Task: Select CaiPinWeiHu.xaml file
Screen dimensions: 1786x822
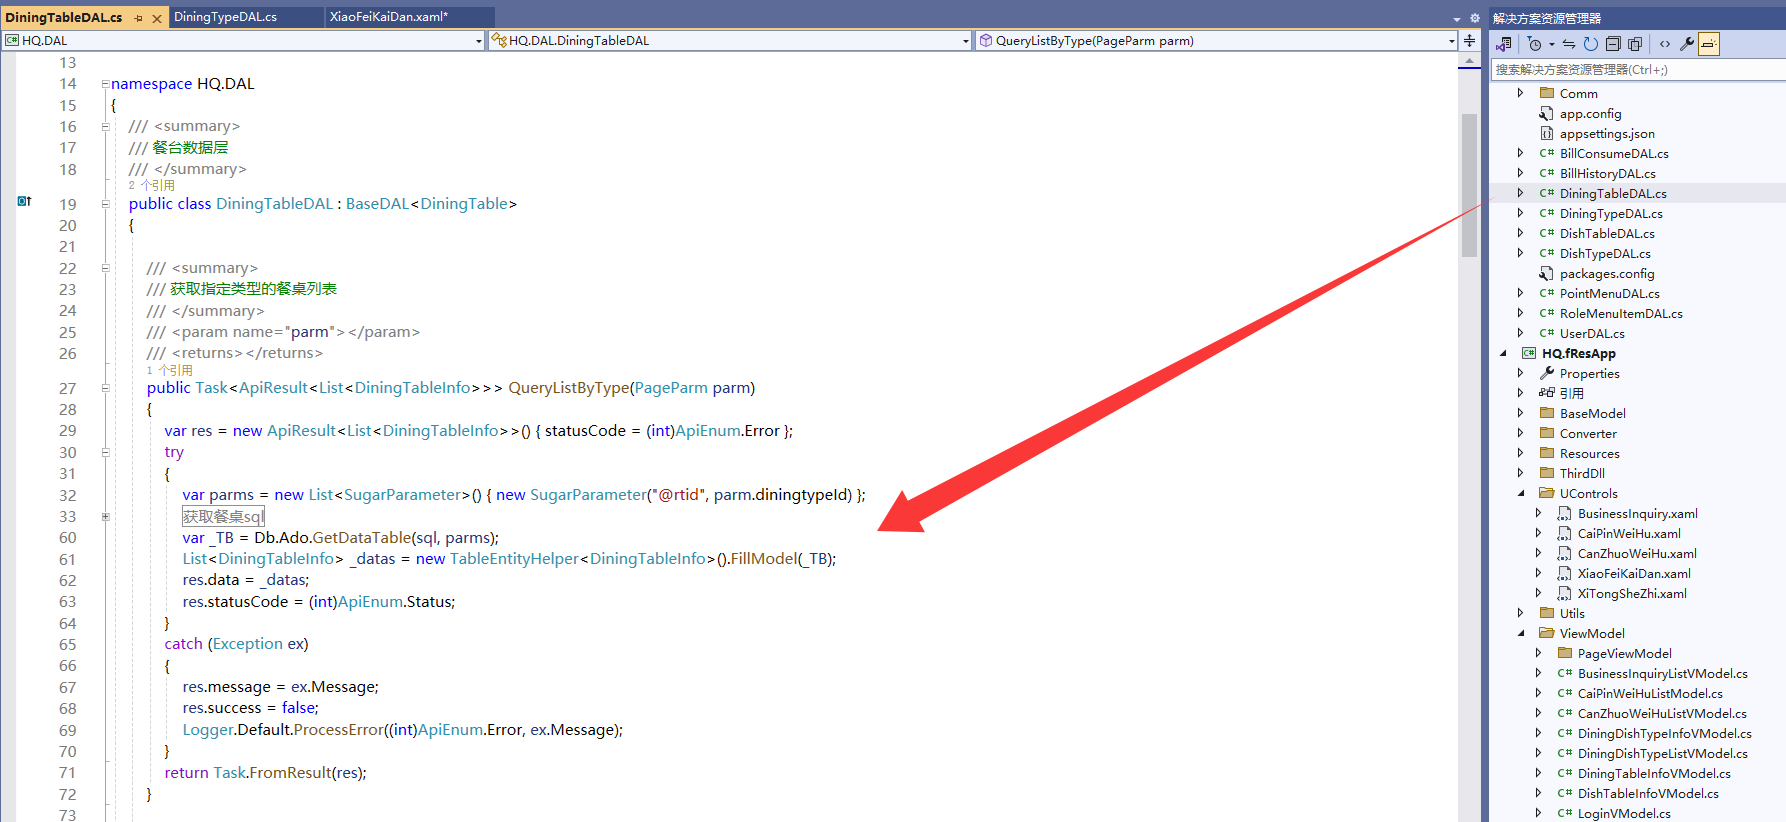Action: 1629,534
